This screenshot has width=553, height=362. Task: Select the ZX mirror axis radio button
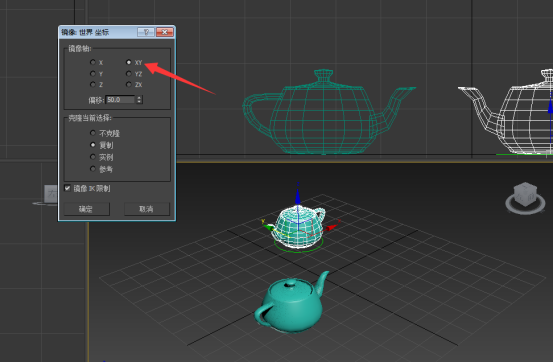pos(128,84)
